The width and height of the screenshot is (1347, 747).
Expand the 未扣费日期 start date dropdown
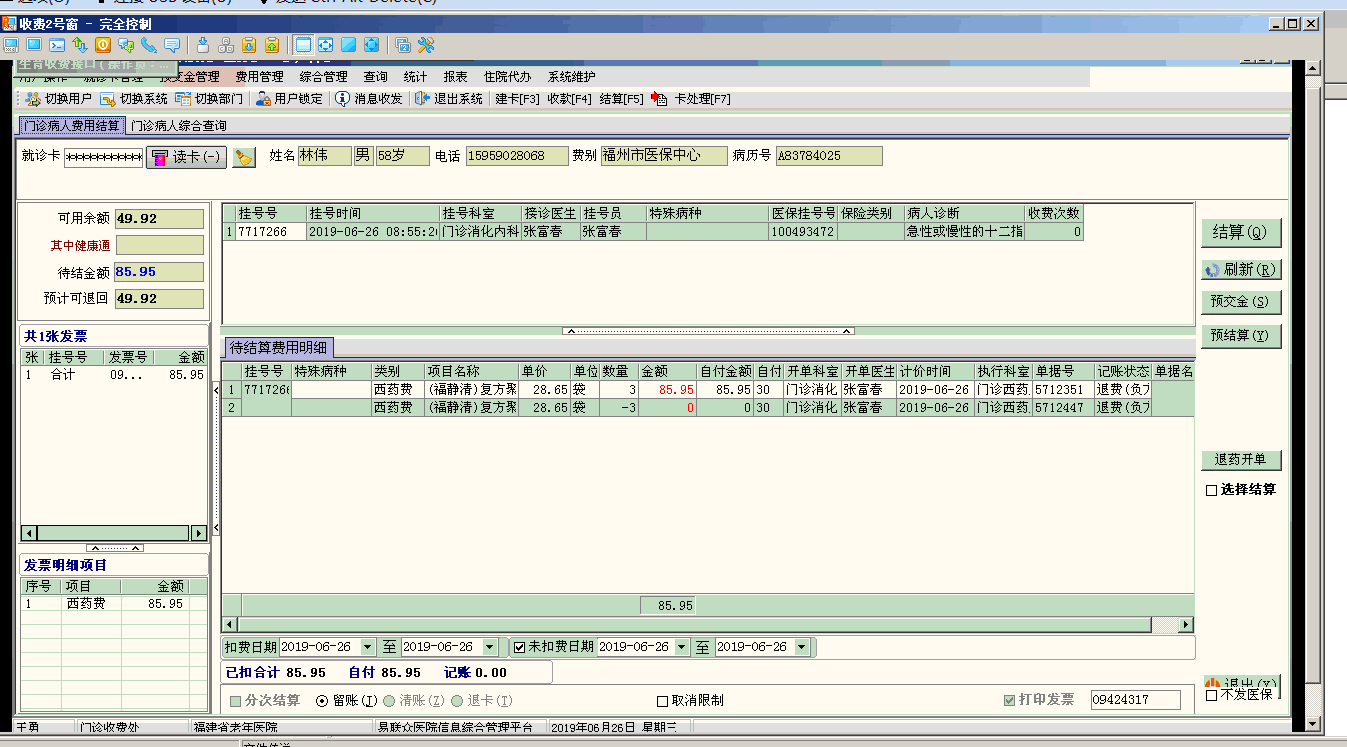tap(683, 648)
